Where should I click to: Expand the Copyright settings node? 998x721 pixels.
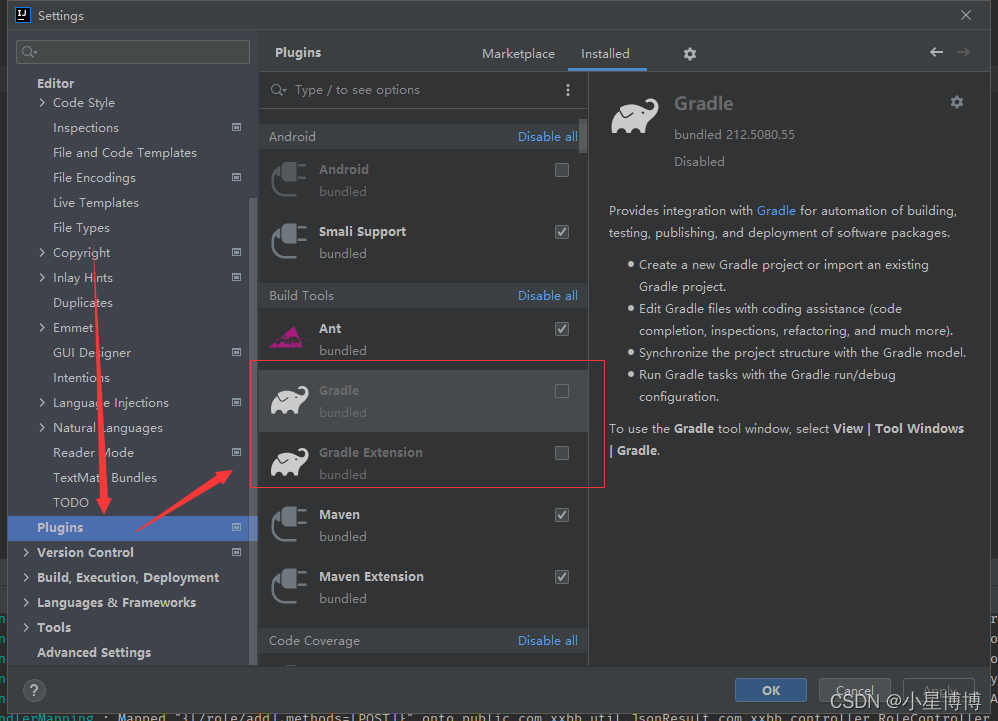coord(42,253)
